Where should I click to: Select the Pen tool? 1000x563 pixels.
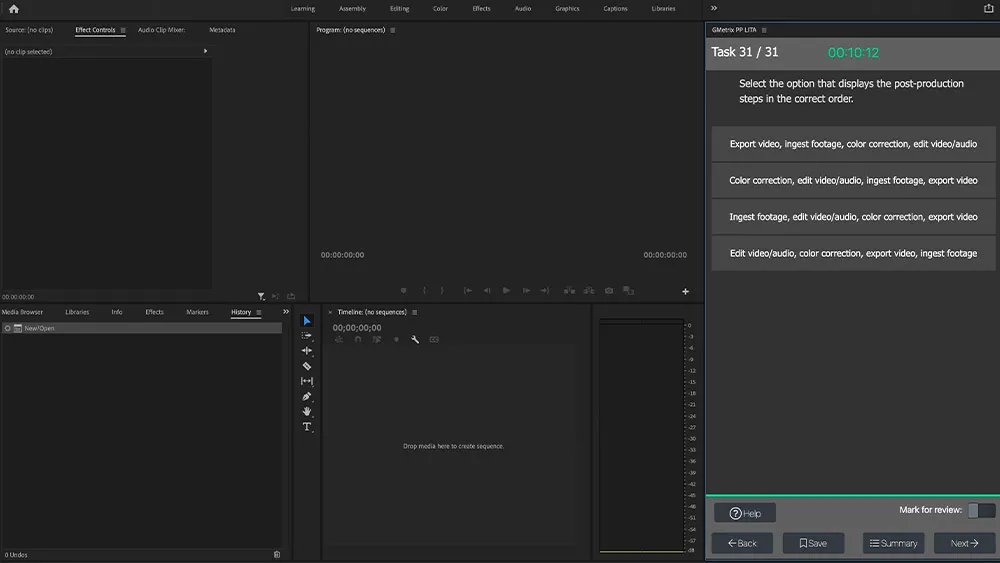point(307,396)
